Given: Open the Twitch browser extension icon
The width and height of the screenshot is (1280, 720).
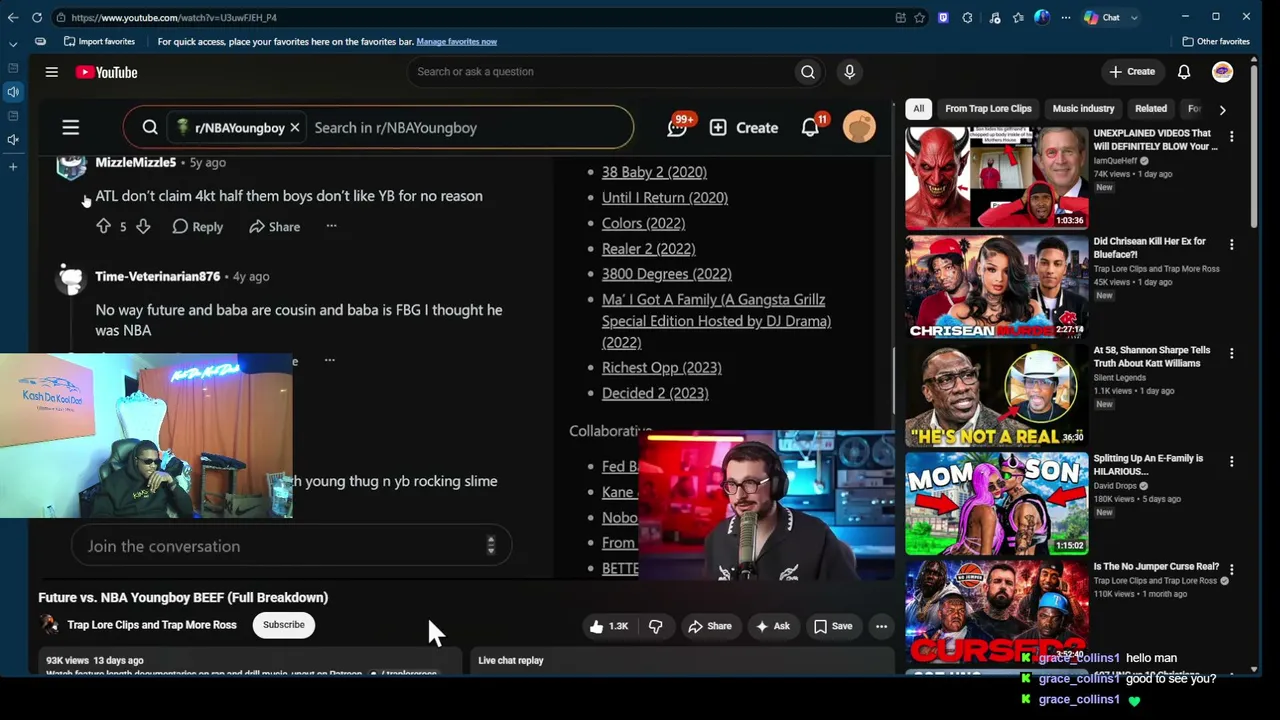Looking at the screenshot, I should click(x=943, y=17).
